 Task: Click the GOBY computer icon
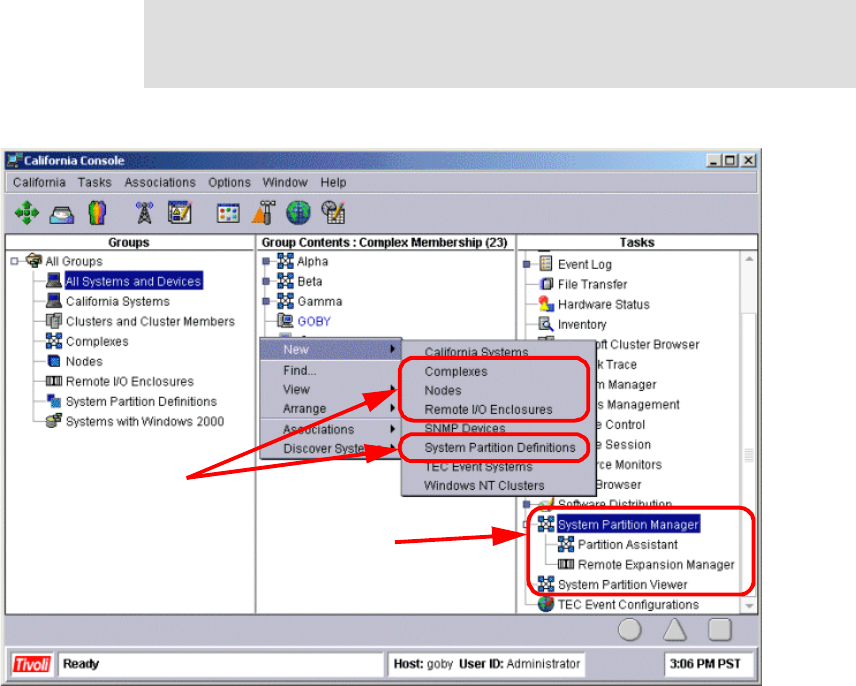click(x=285, y=321)
